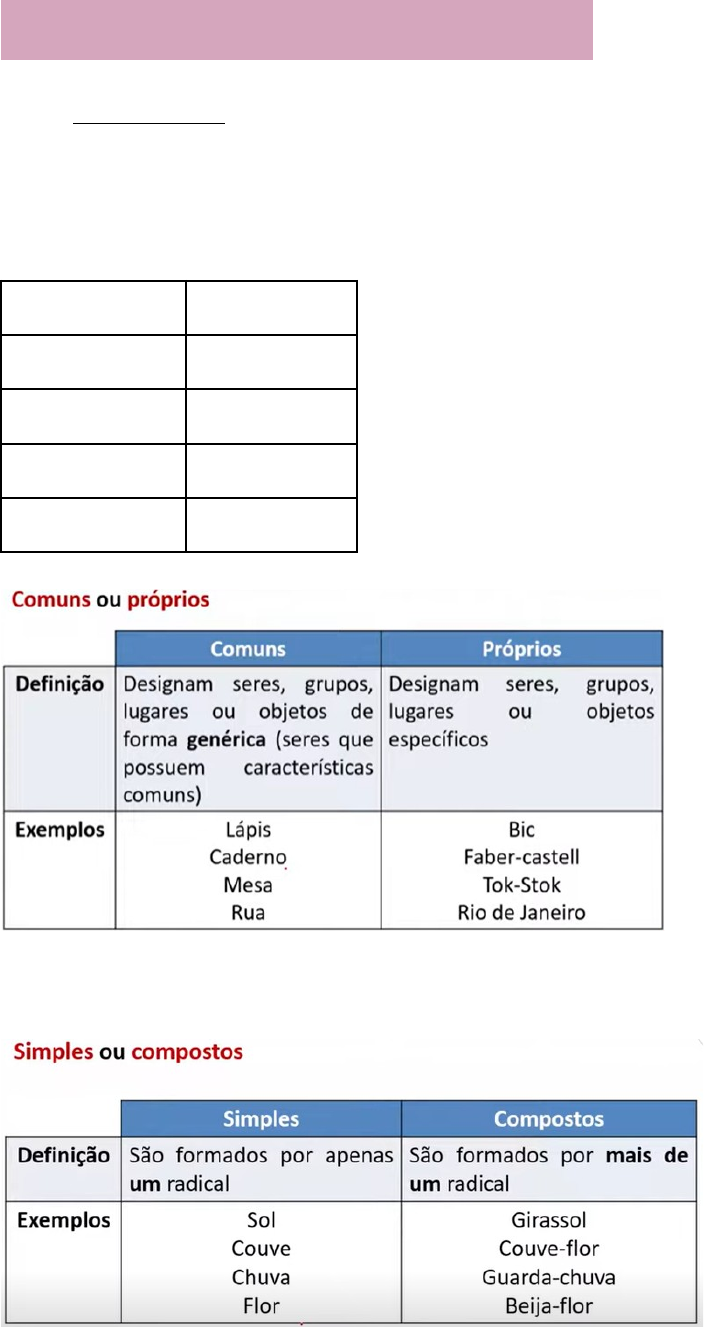Screen dimensions: 704x1327
Task: Click the example "Guarda-chuva"
Action: pos(548,1277)
